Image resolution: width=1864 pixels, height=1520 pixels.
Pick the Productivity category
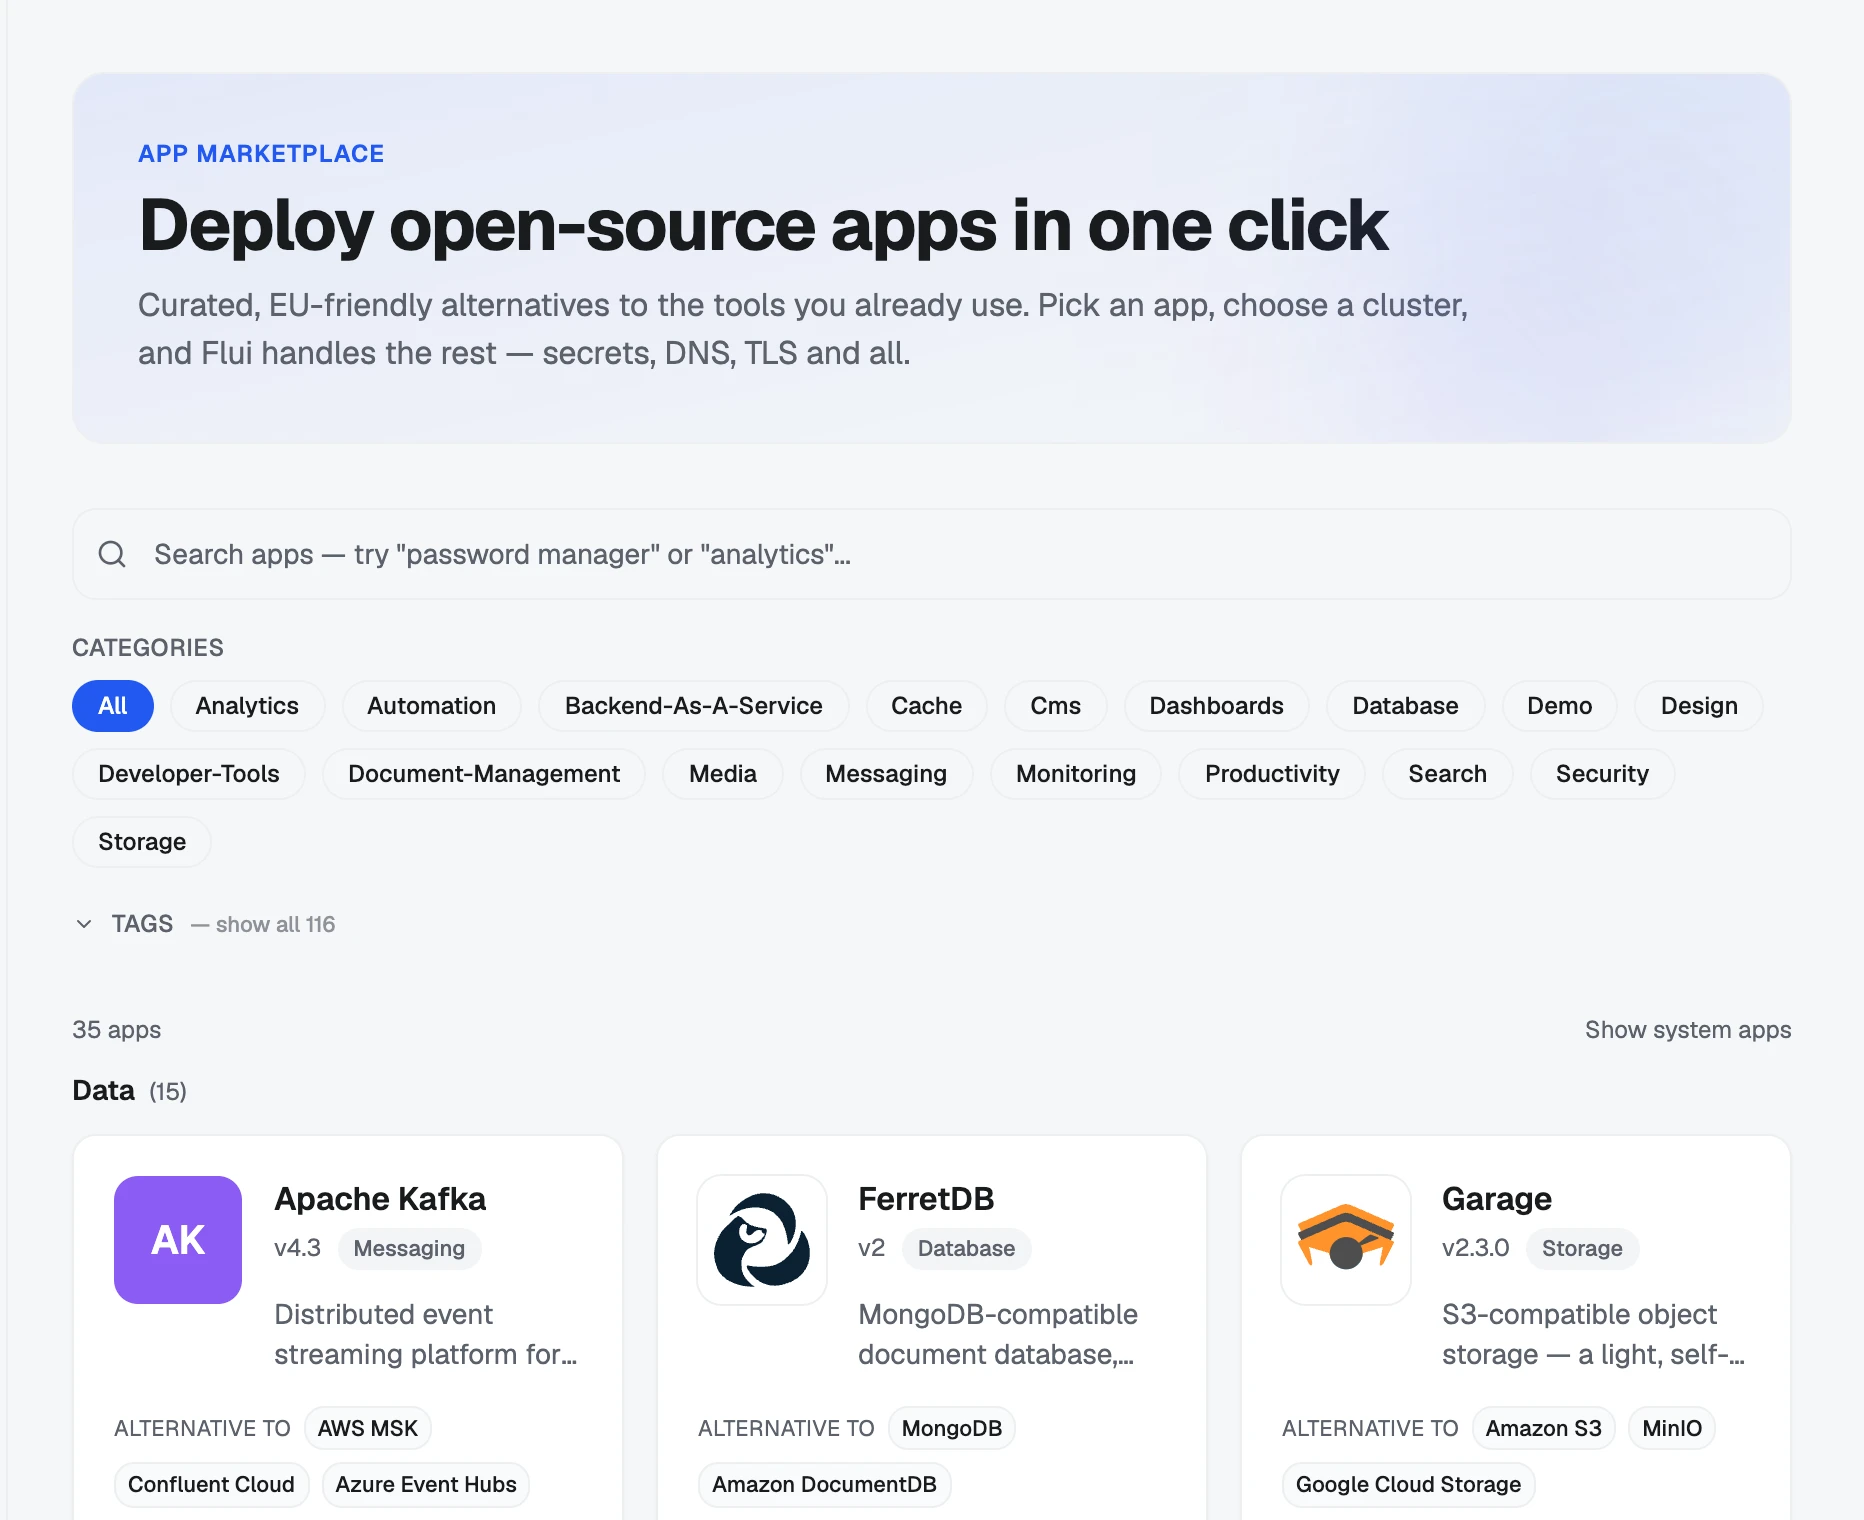click(1272, 774)
